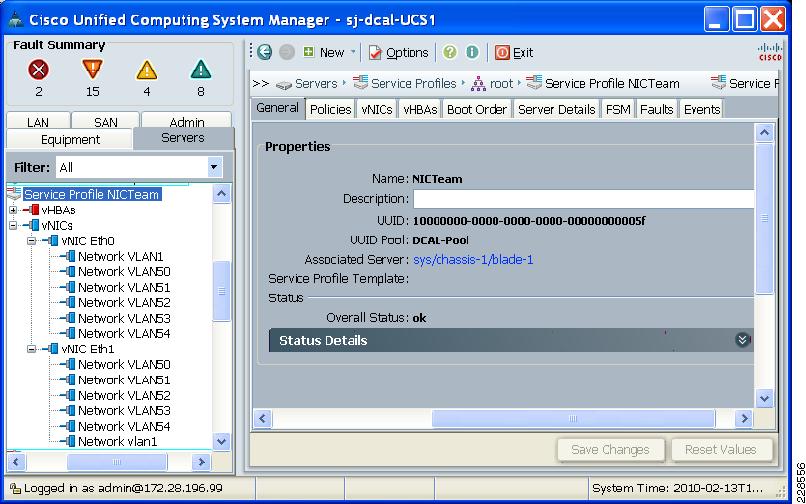Click the major faults orange triangle icon
Viewport: 806px width, 504px height.
(93, 69)
